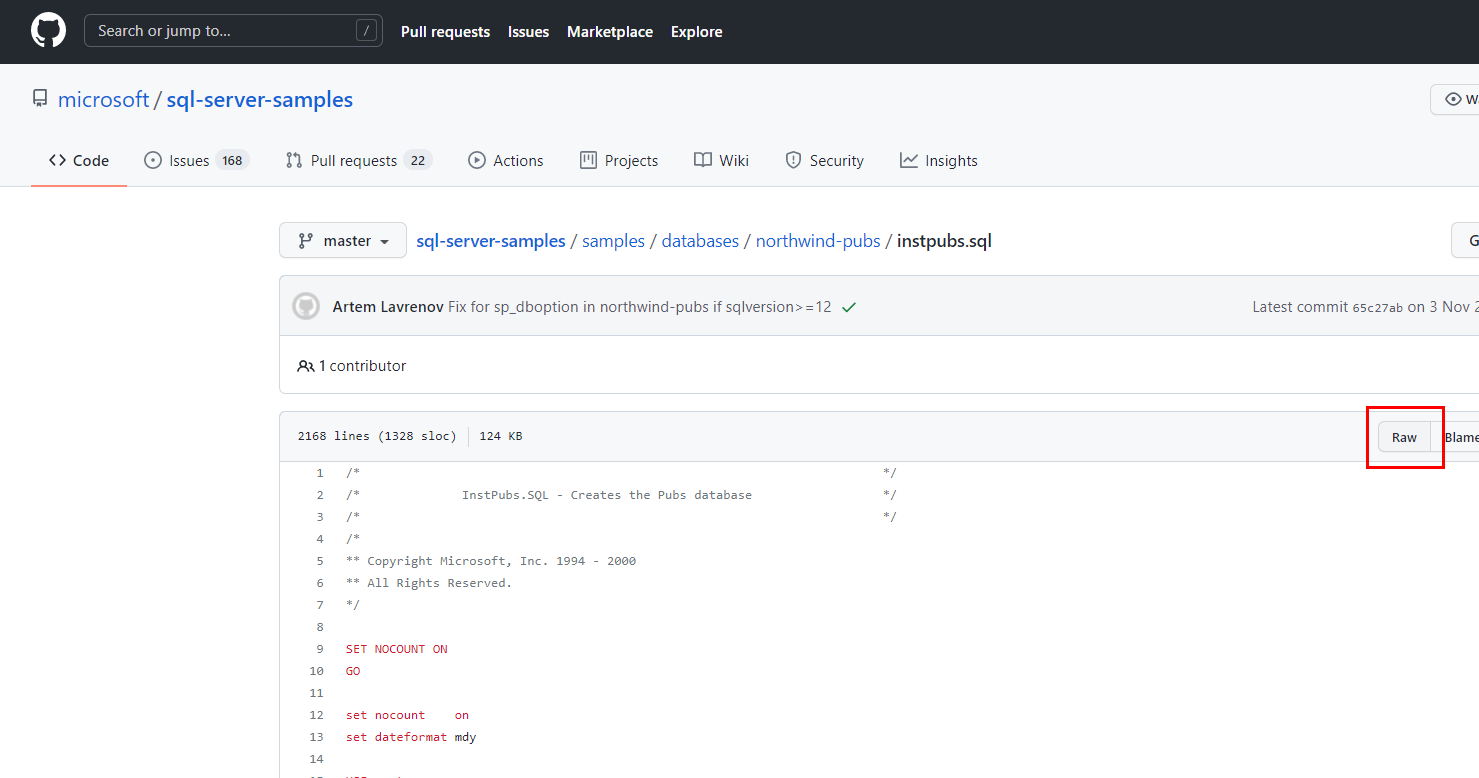The image size is (1479, 778).
Task: Click the Code tab angle-brackets icon
Action: click(x=57, y=160)
